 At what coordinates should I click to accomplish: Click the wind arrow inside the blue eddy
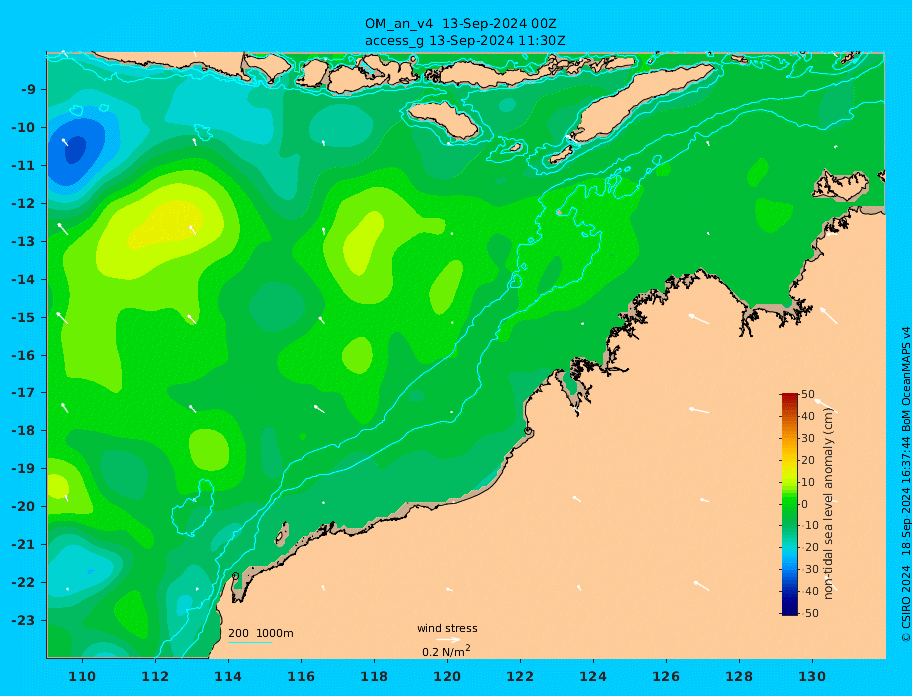pos(66,143)
